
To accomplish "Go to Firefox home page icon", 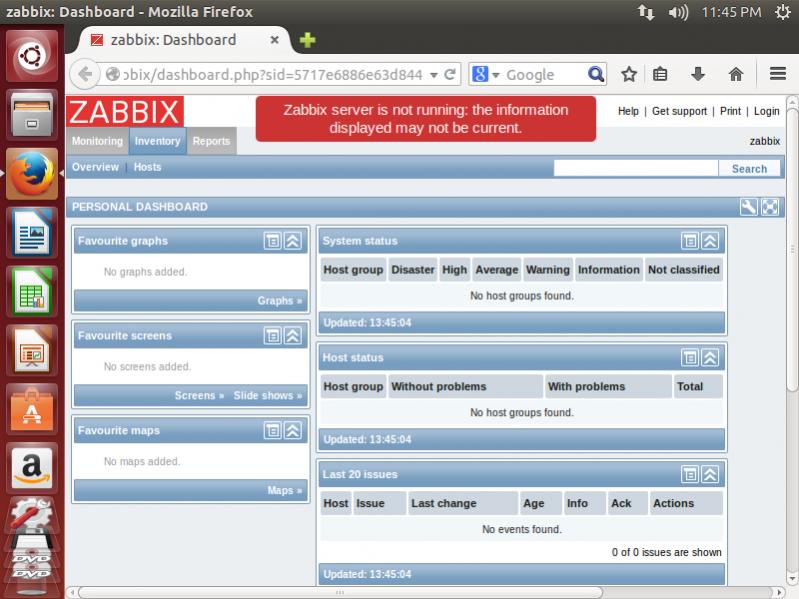I will pos(735,74).
